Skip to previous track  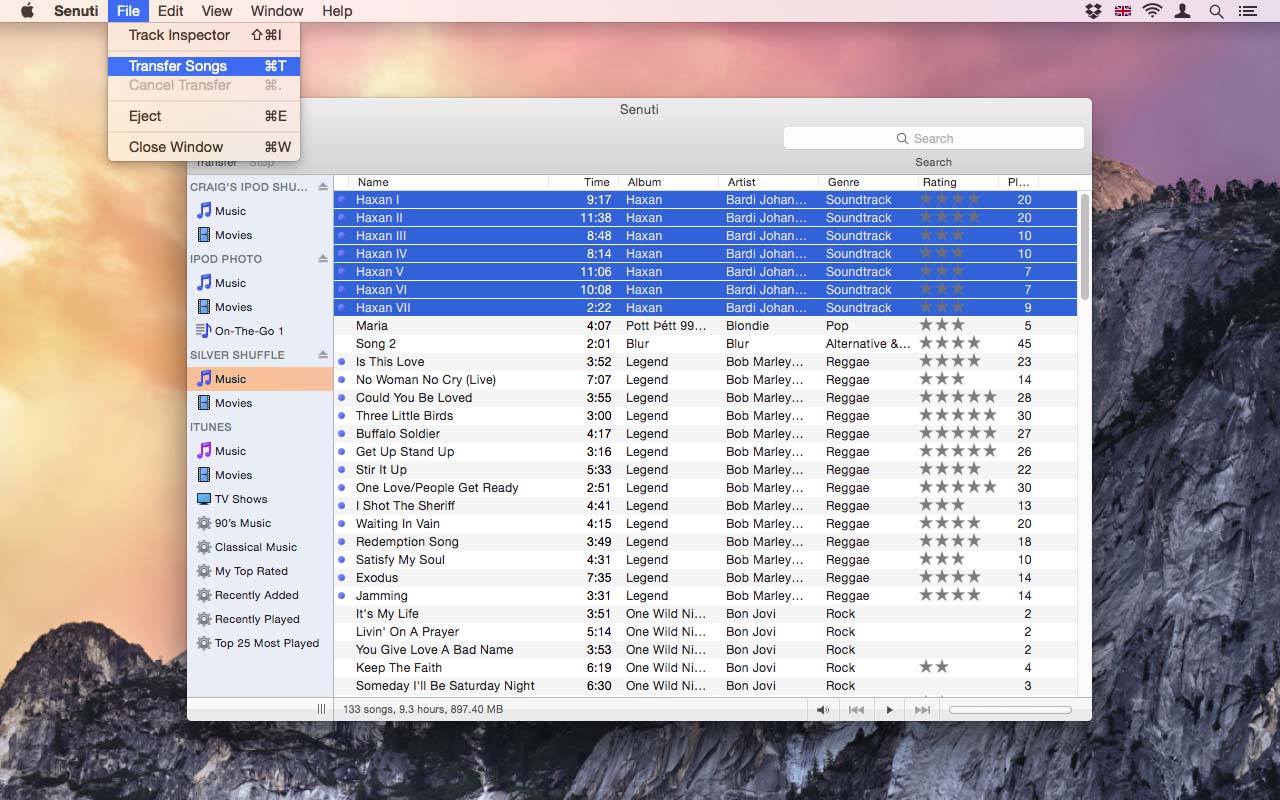click(x=856, y=710)
